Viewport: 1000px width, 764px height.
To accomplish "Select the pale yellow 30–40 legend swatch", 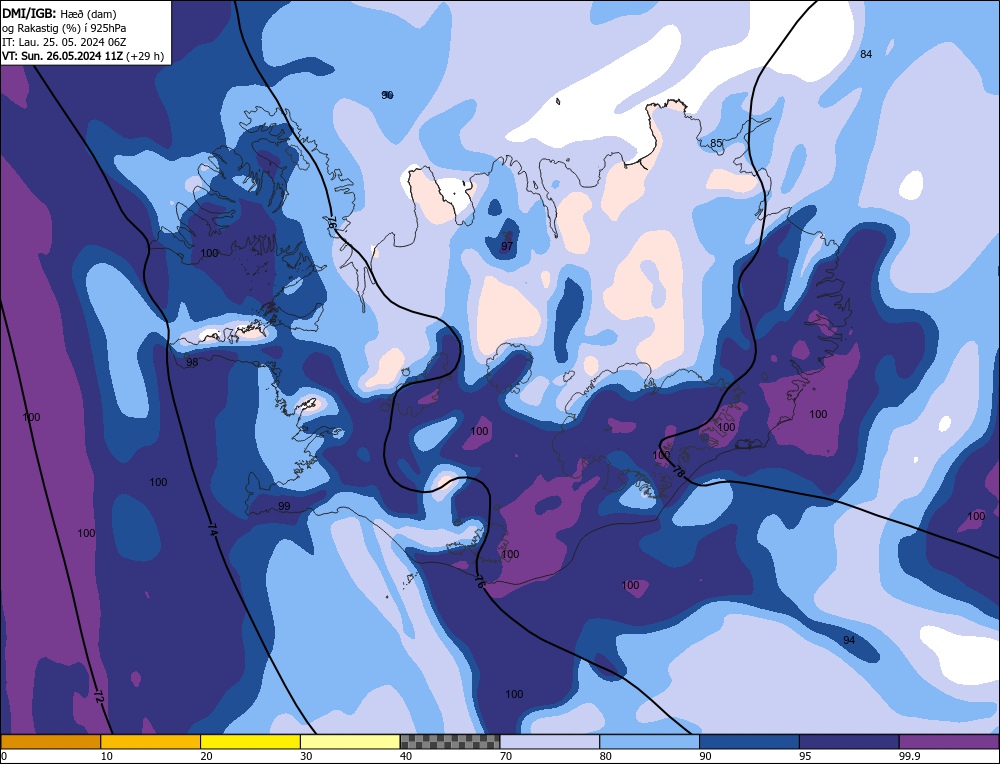I will (x=350, y=742).
